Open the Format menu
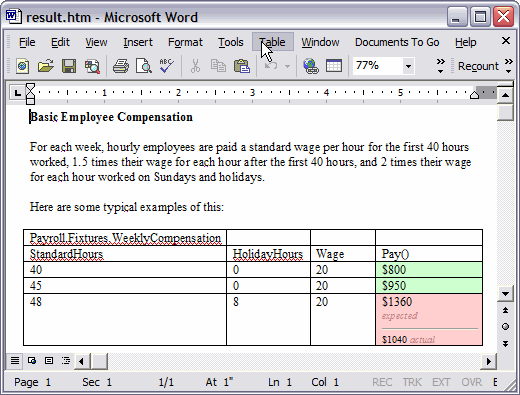The width and height of the screenshot is (520, 395). tap(185, 42)
